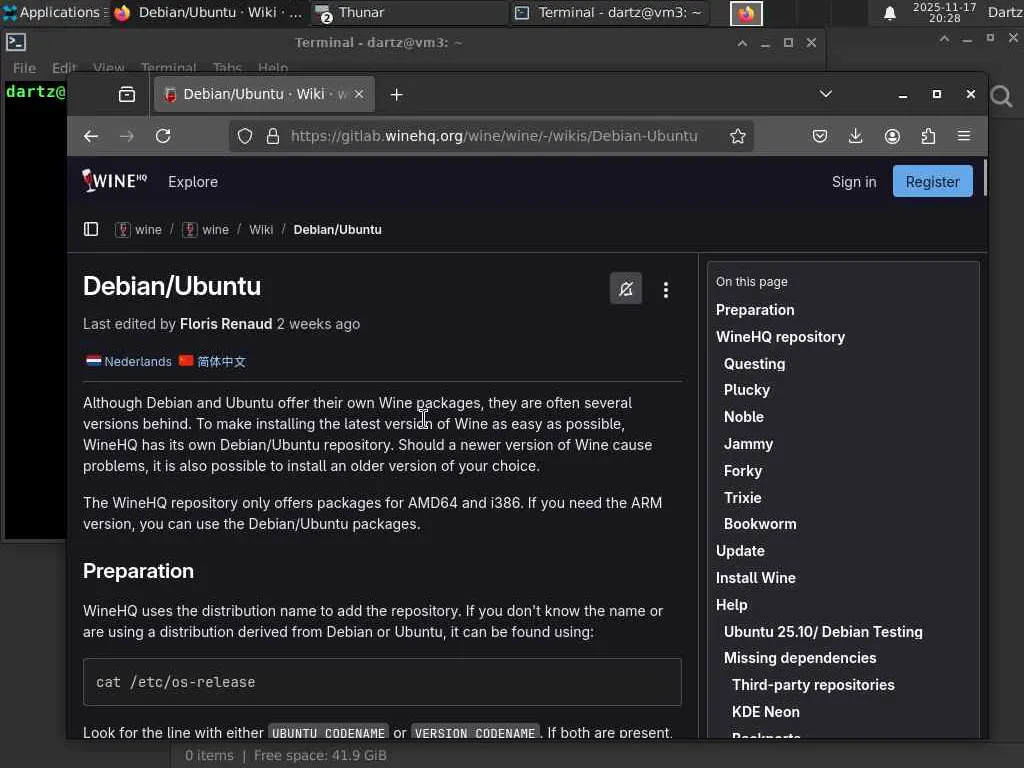The height and width of the screenshot is (768, 1024).
Task: Click the Sign in link
Action: [x=854, y=182]
